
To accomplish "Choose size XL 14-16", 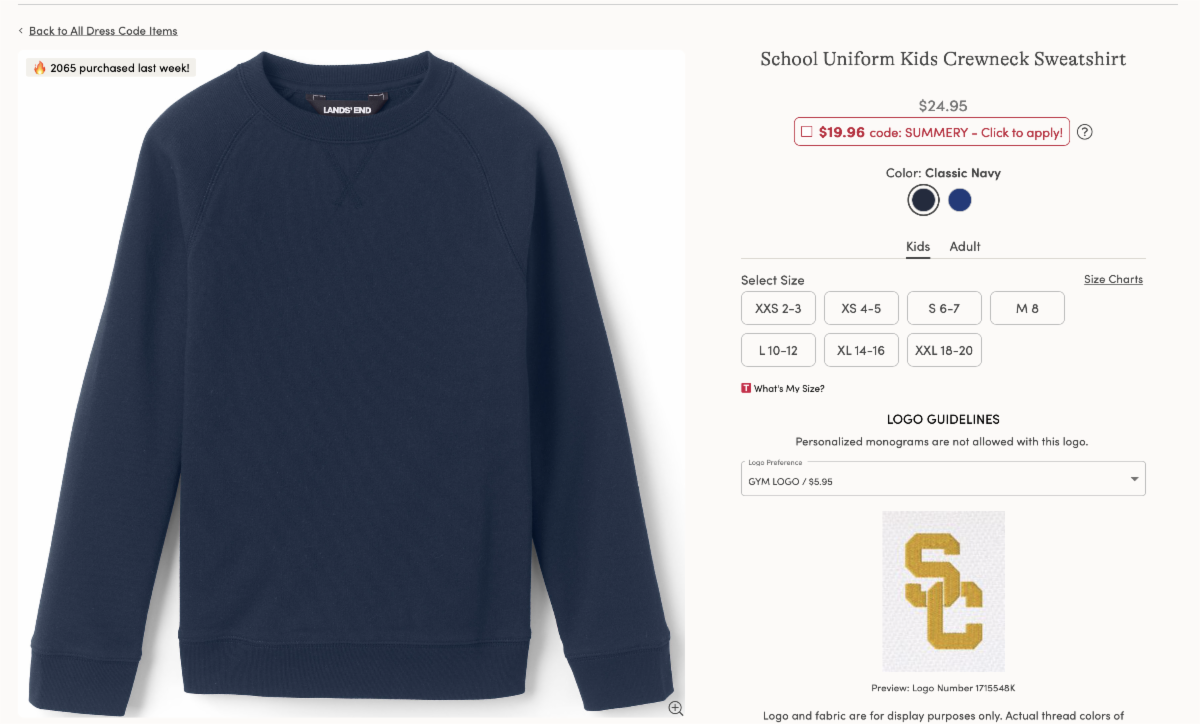I will tap(861, 350).
